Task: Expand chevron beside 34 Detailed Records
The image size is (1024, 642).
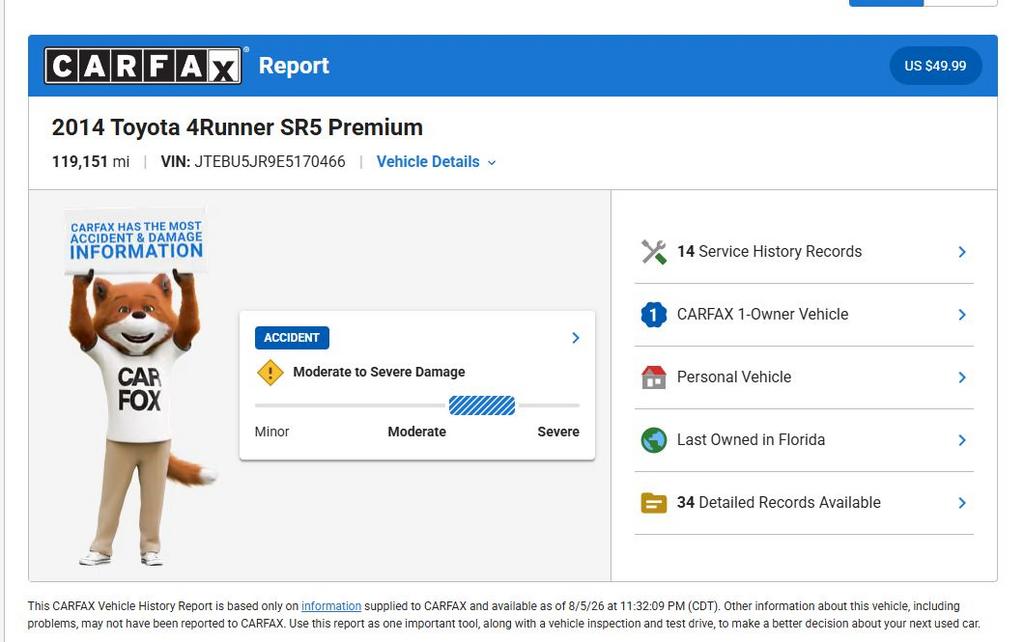Action: coord(962,503)
